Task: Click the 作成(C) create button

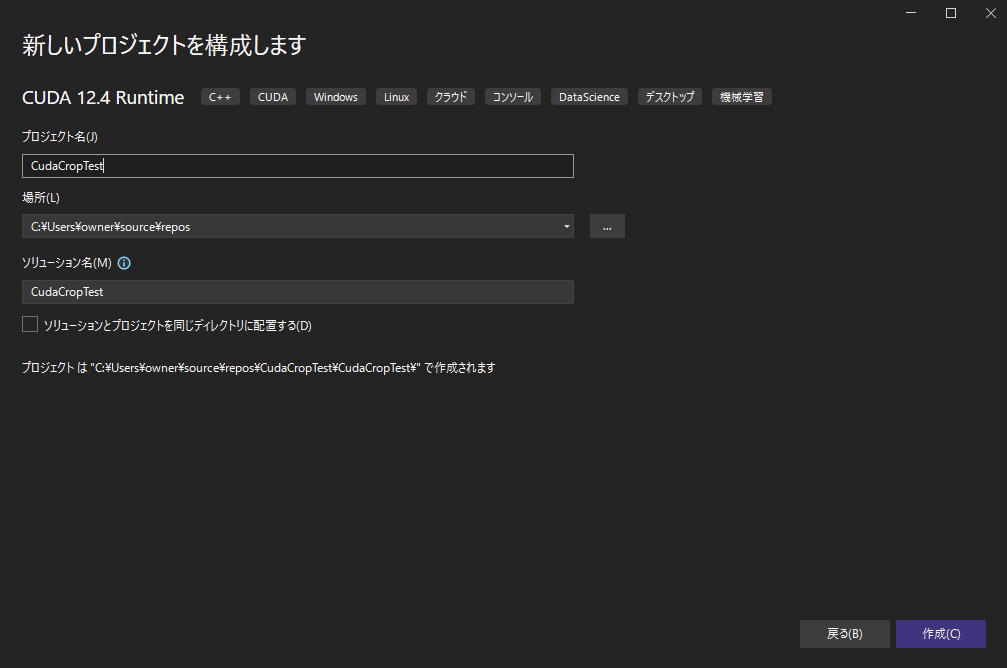Action: (x=941, y=634)
